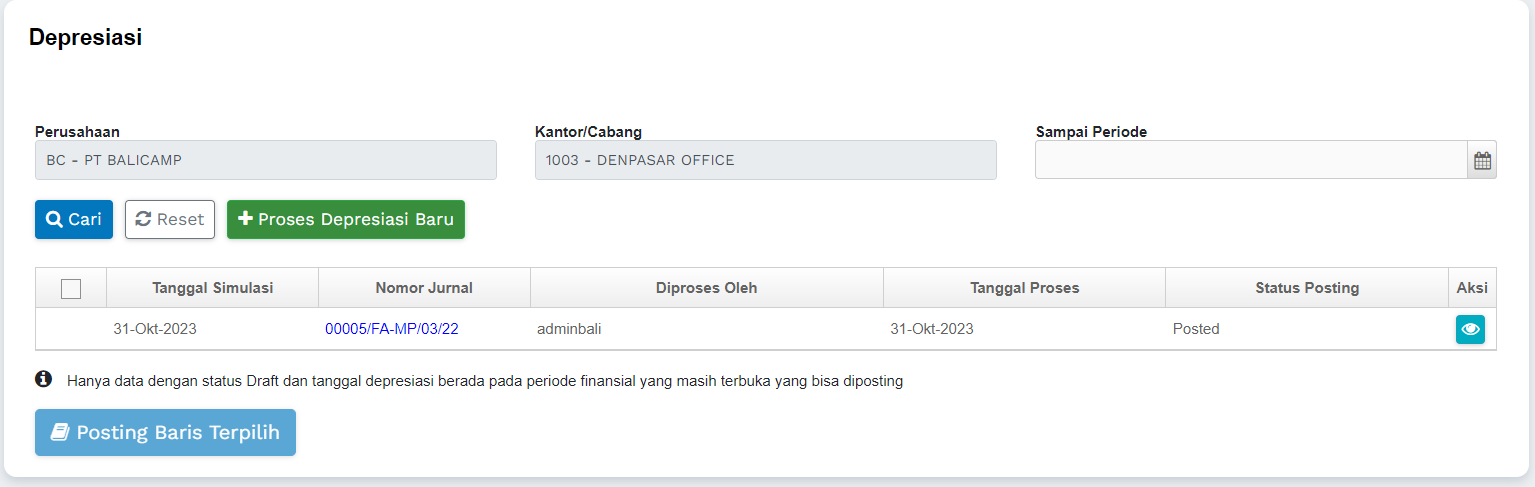Click the Posted status cell in the row
Screen dimensions: 1535x487
pyautogui.click(x=1196, y=329)
